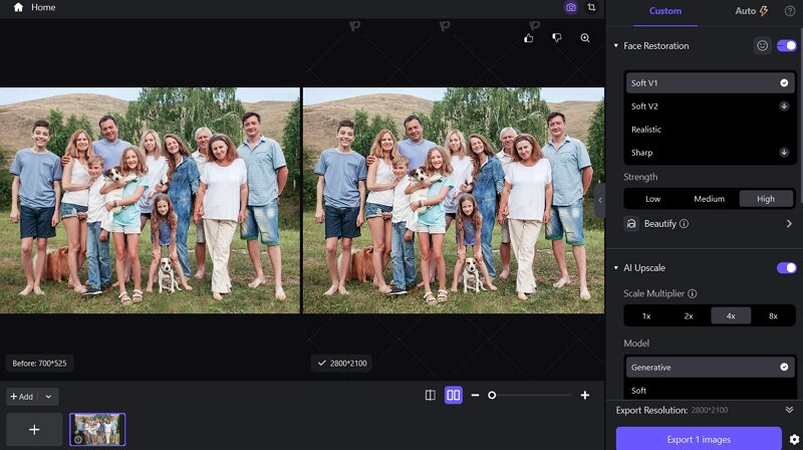This screenshot has width=803, height=450.
Task: Select the crop tool icon
Action: (591, 7)
